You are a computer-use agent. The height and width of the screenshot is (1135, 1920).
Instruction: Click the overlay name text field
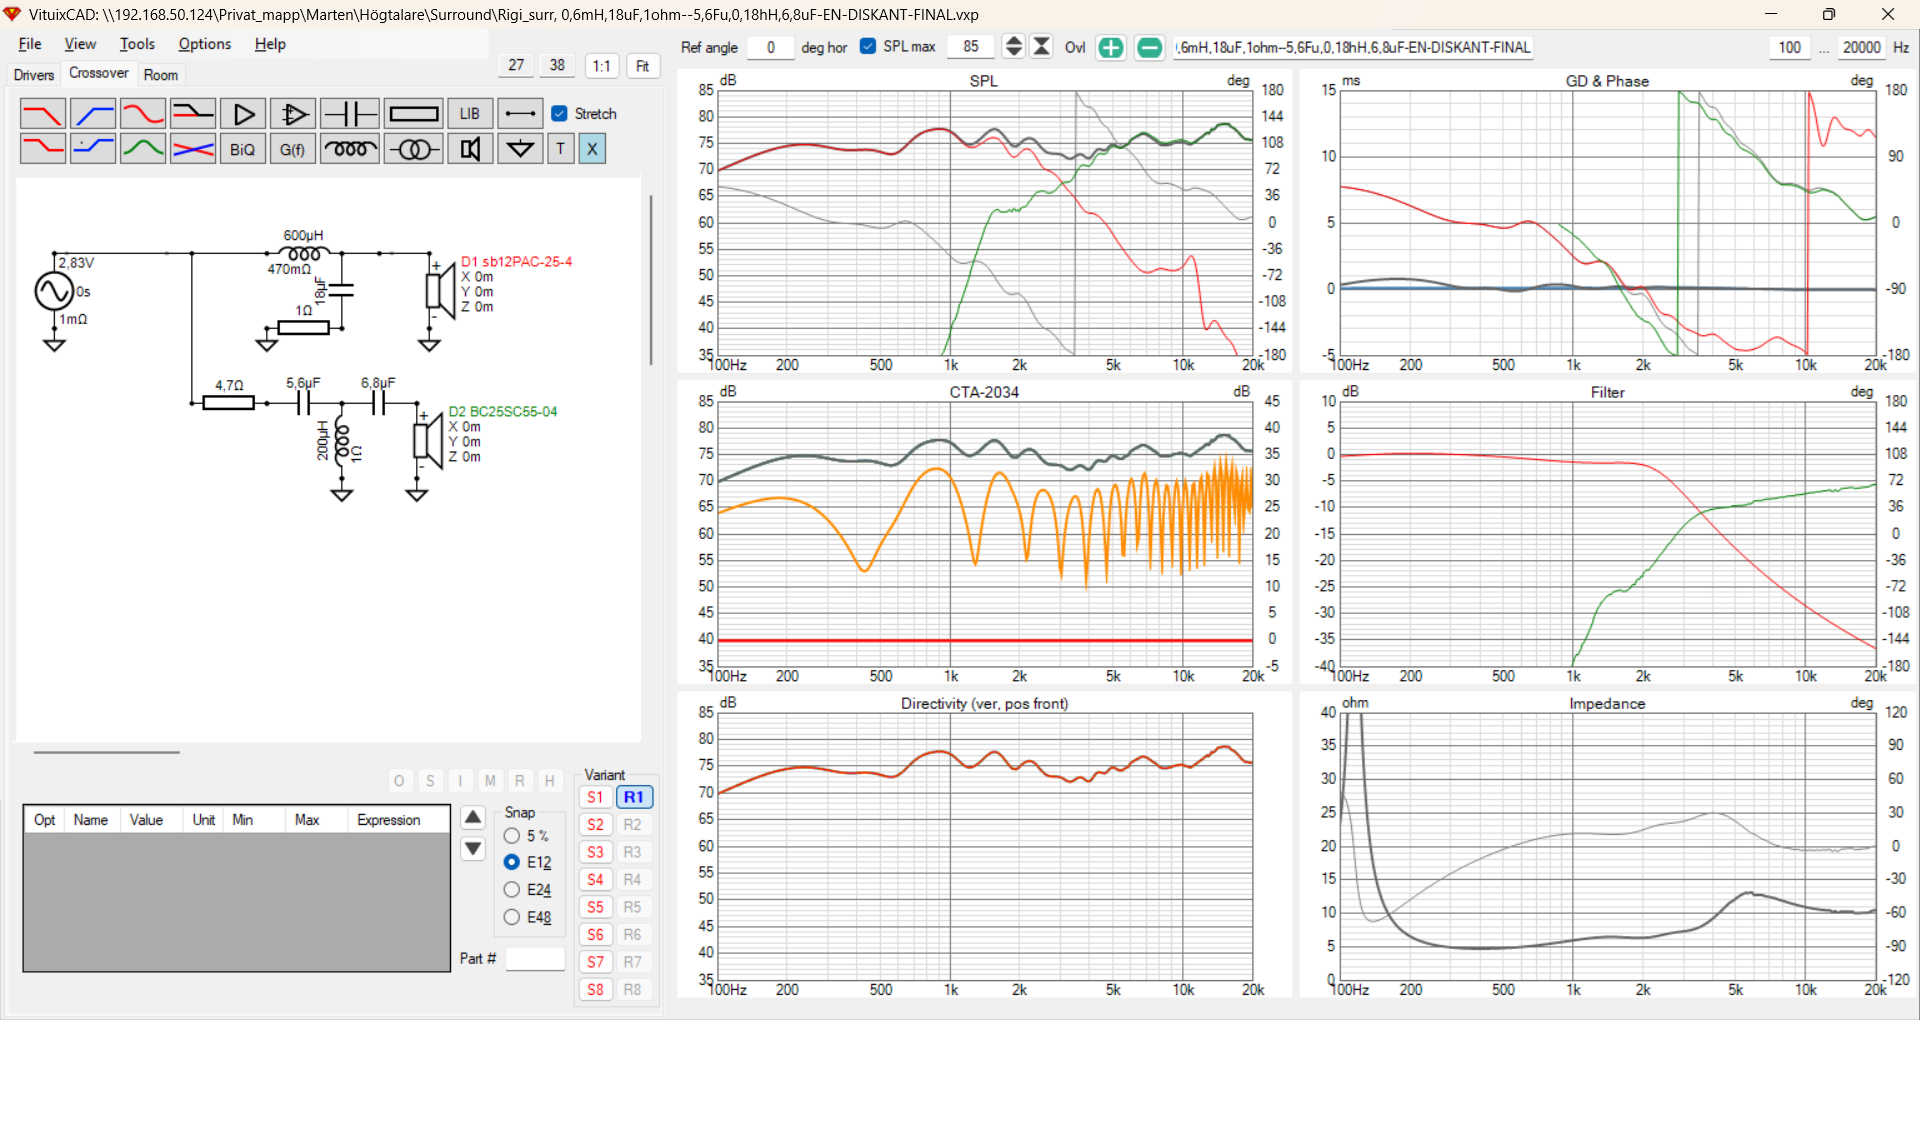coord(1354,47)
